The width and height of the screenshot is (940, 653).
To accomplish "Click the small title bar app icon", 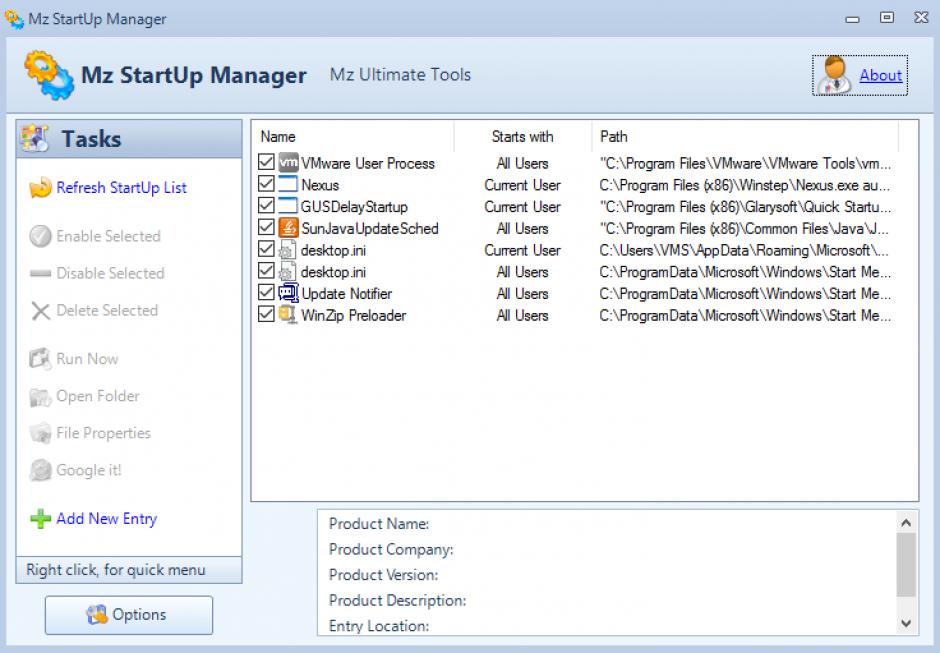I will pyautogui.click(x=14, y=19).
